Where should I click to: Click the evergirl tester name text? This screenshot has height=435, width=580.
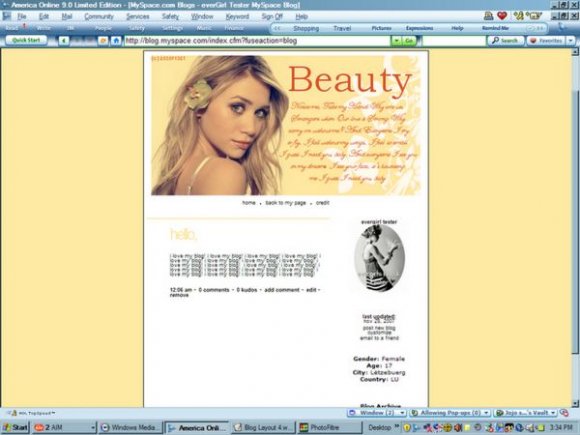click(379, 222)
